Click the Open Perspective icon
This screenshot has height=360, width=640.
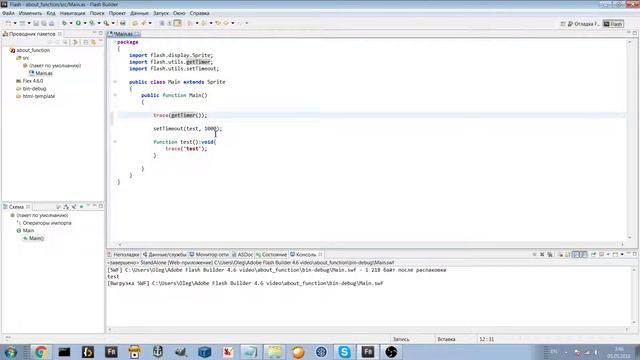tap(563, 24)
